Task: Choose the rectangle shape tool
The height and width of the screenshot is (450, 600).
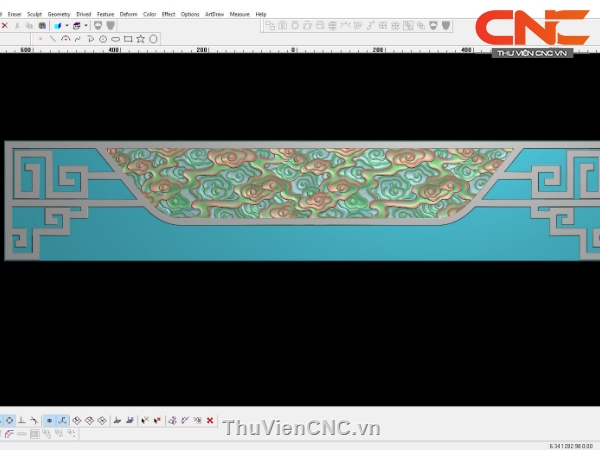Action: [128, 39]
